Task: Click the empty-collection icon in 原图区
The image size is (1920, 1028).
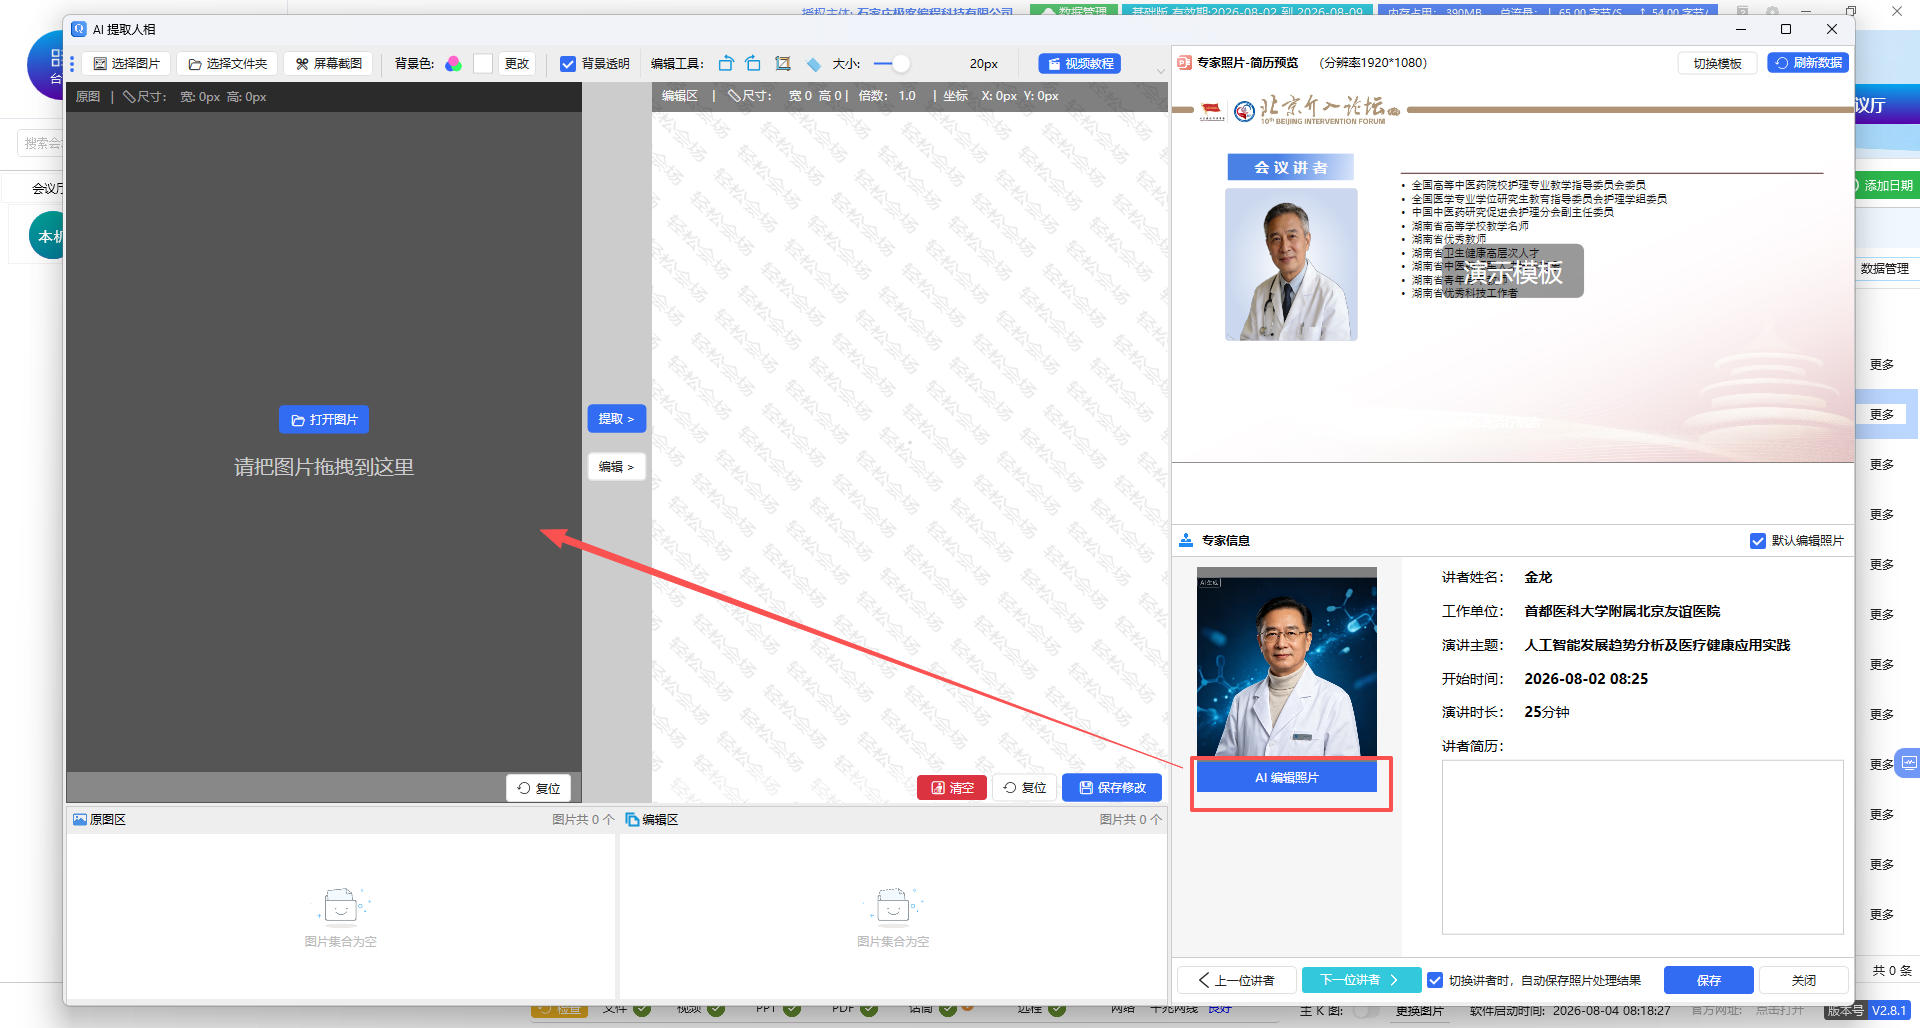Action: click(341, 905)
